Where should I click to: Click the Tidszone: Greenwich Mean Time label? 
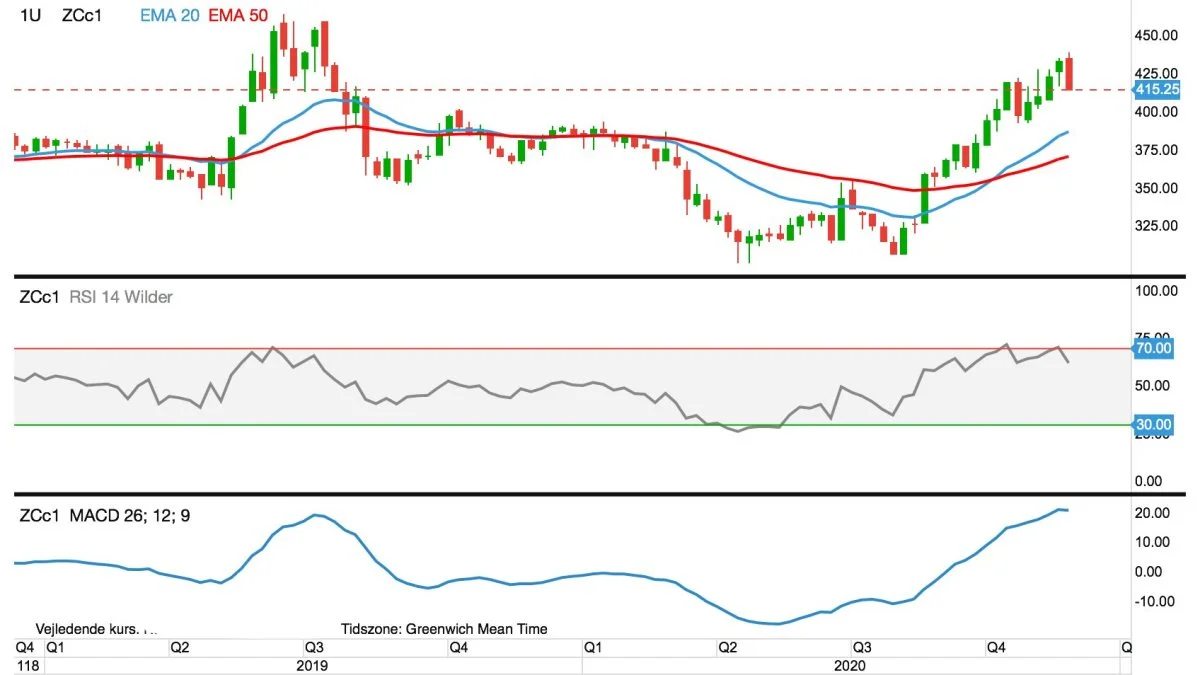tap(444, 629)
